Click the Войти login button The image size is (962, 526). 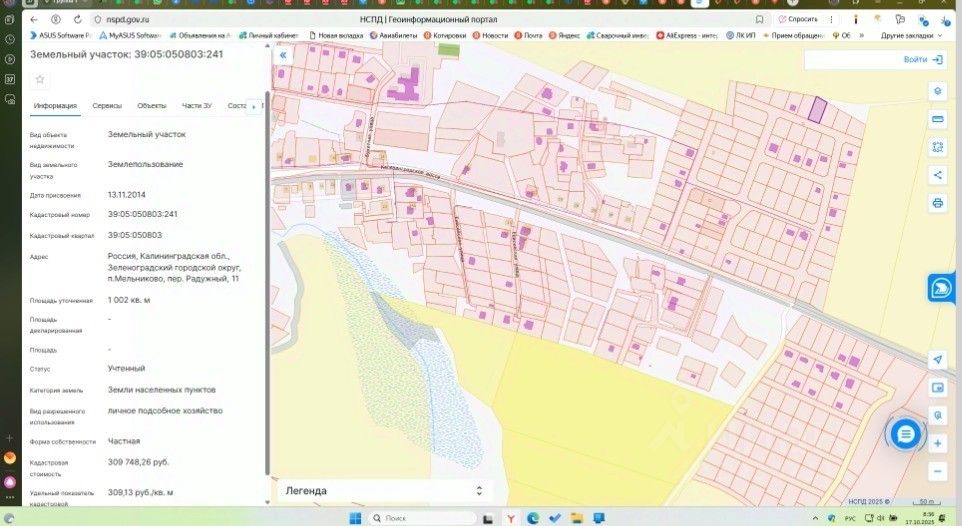tap(922, 60)
